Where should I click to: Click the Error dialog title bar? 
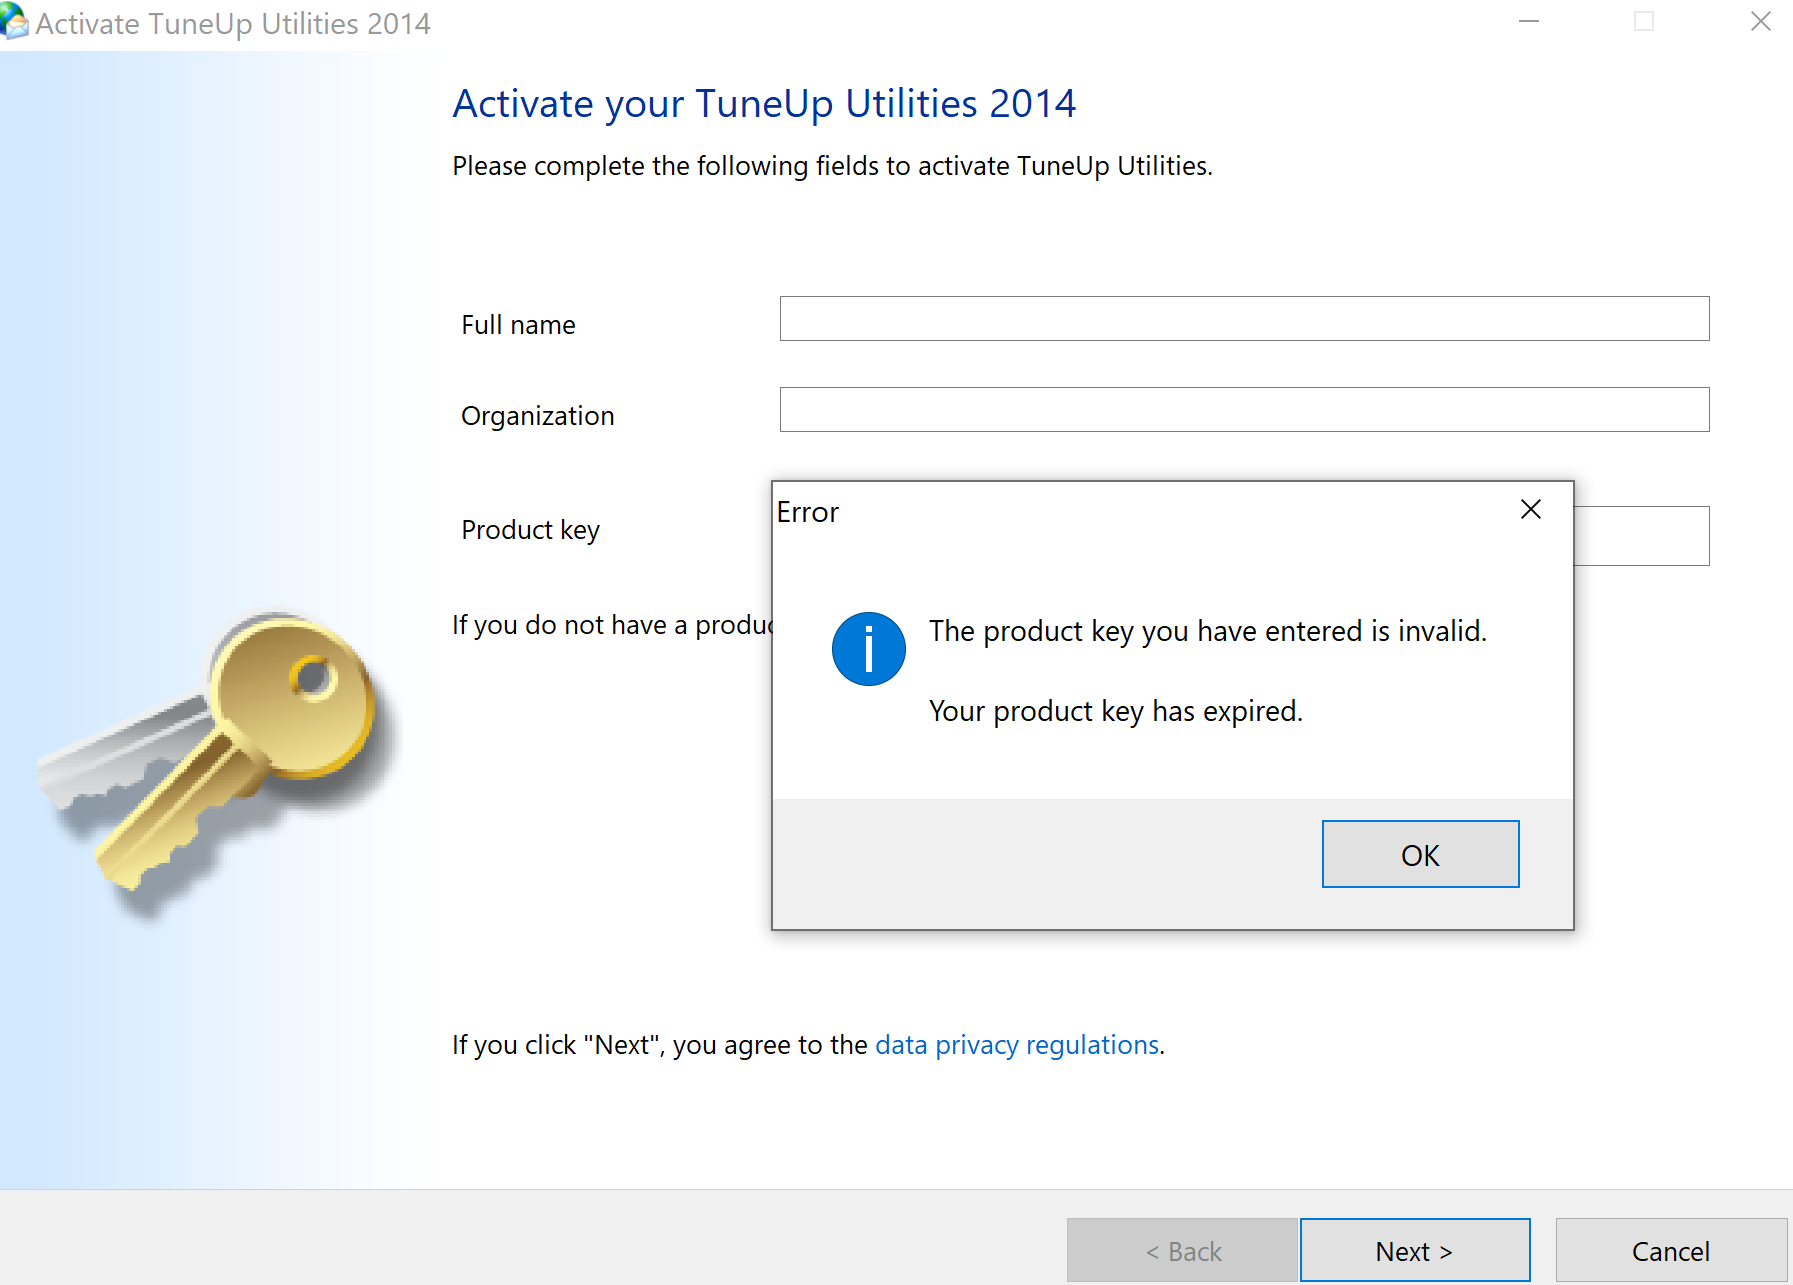[1100, 512]
